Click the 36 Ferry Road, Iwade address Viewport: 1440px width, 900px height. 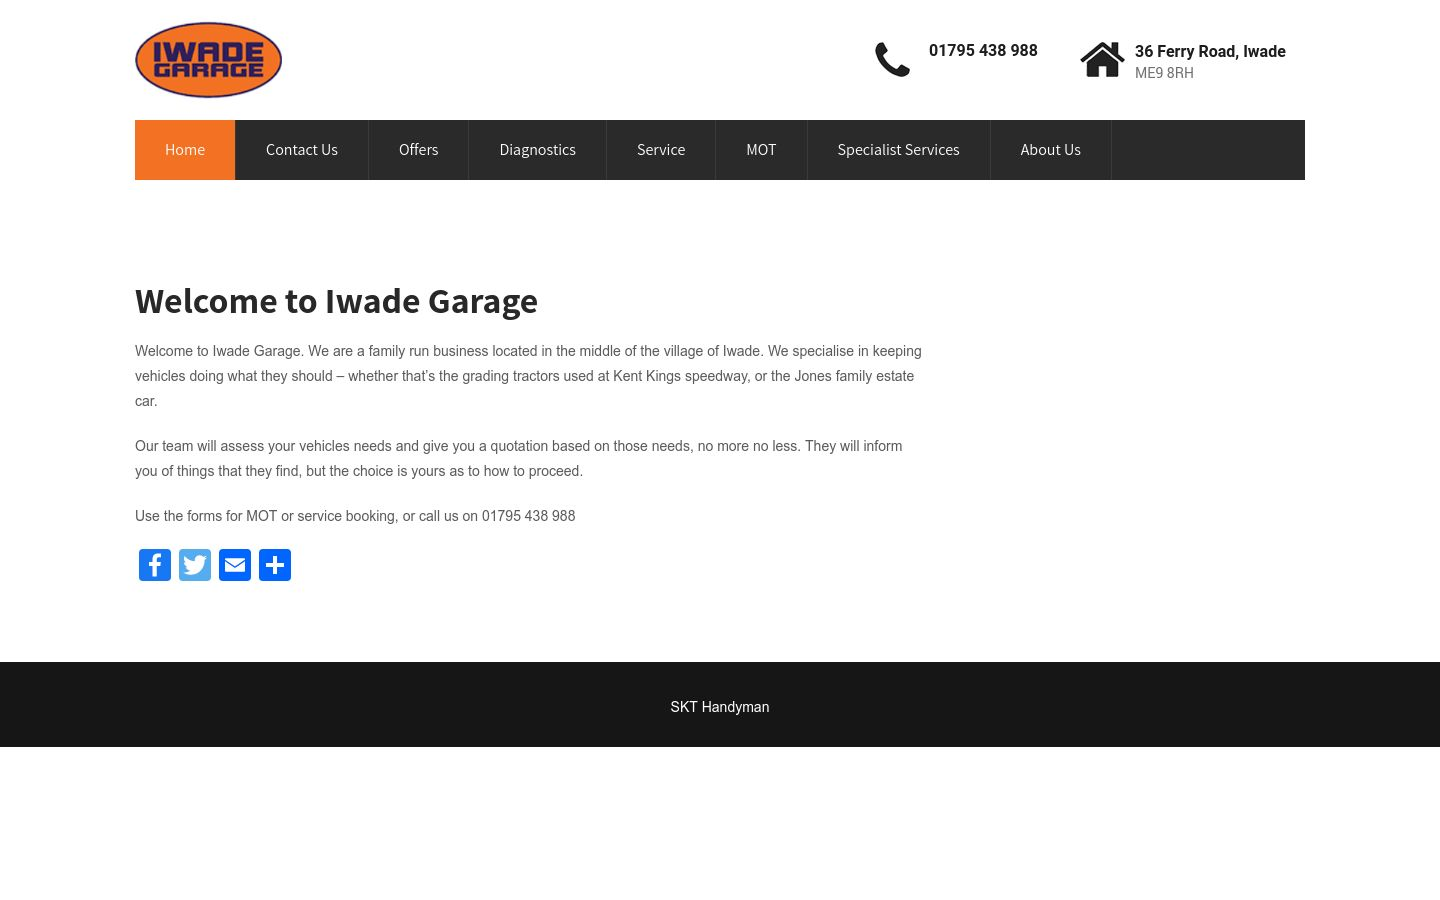tap(1210, 52)
